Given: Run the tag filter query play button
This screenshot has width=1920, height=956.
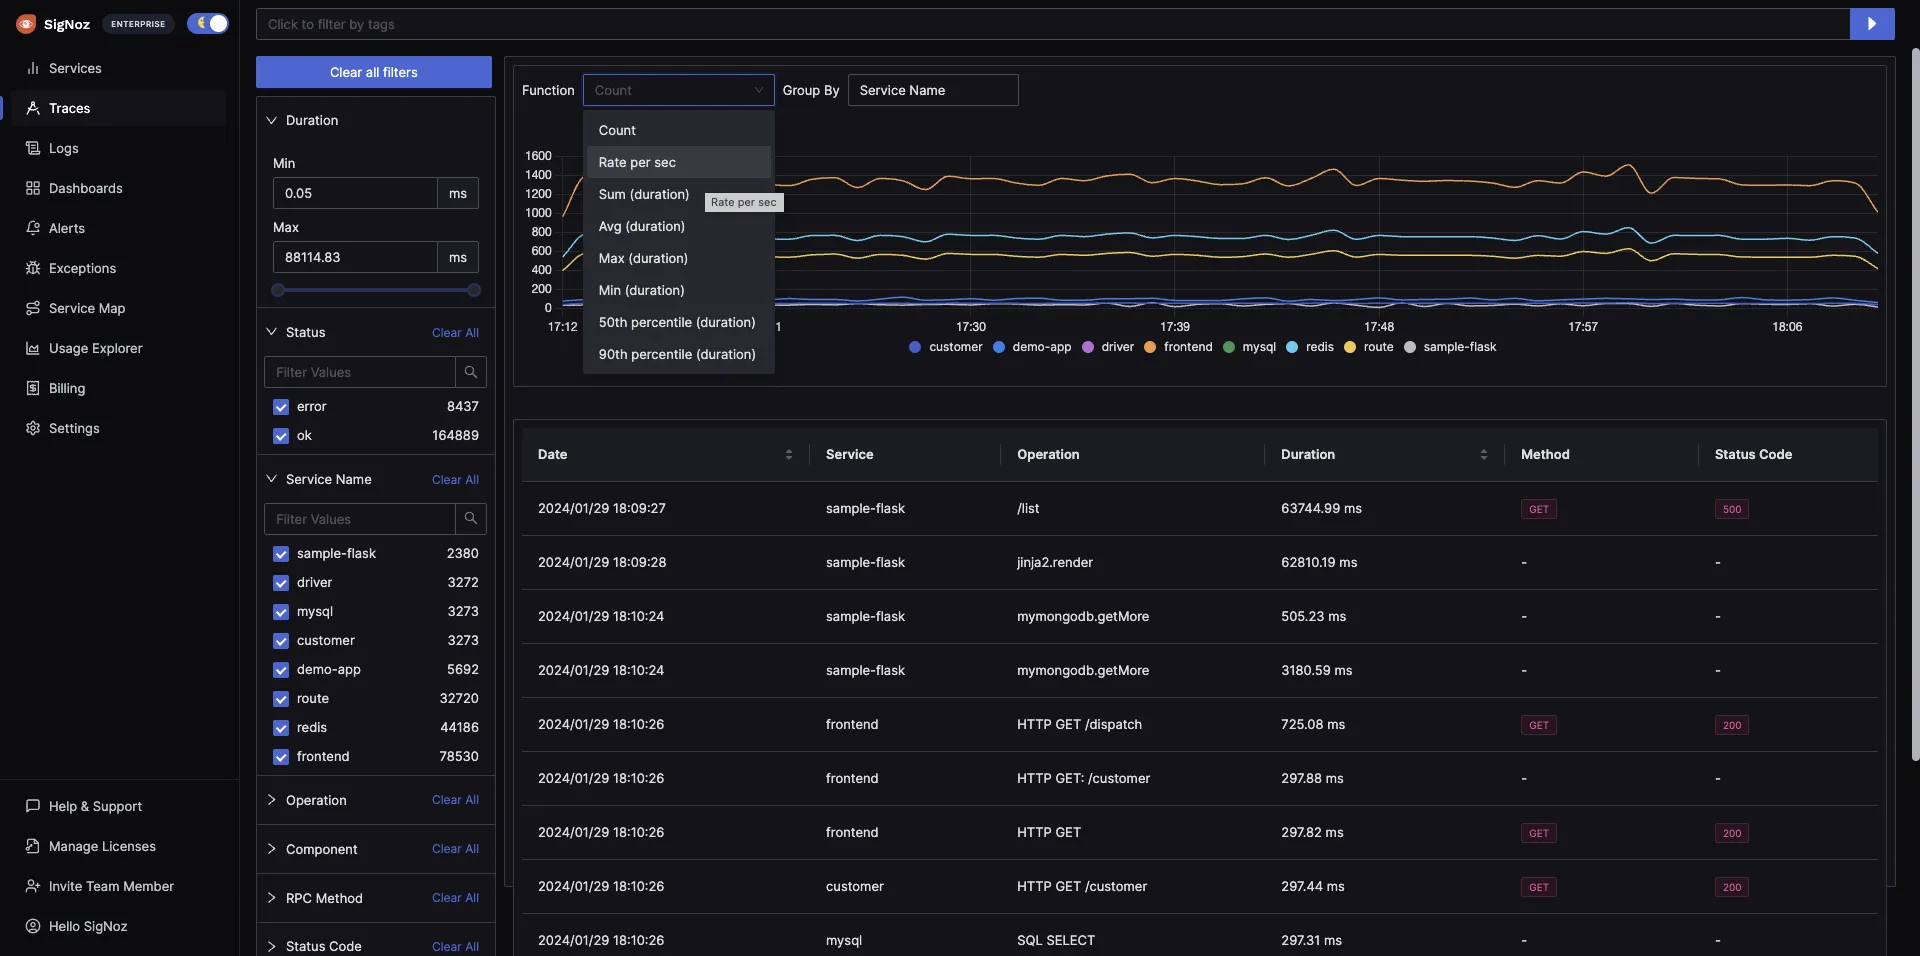Looking at the screenshot, I should click(x=1872, y=24).
